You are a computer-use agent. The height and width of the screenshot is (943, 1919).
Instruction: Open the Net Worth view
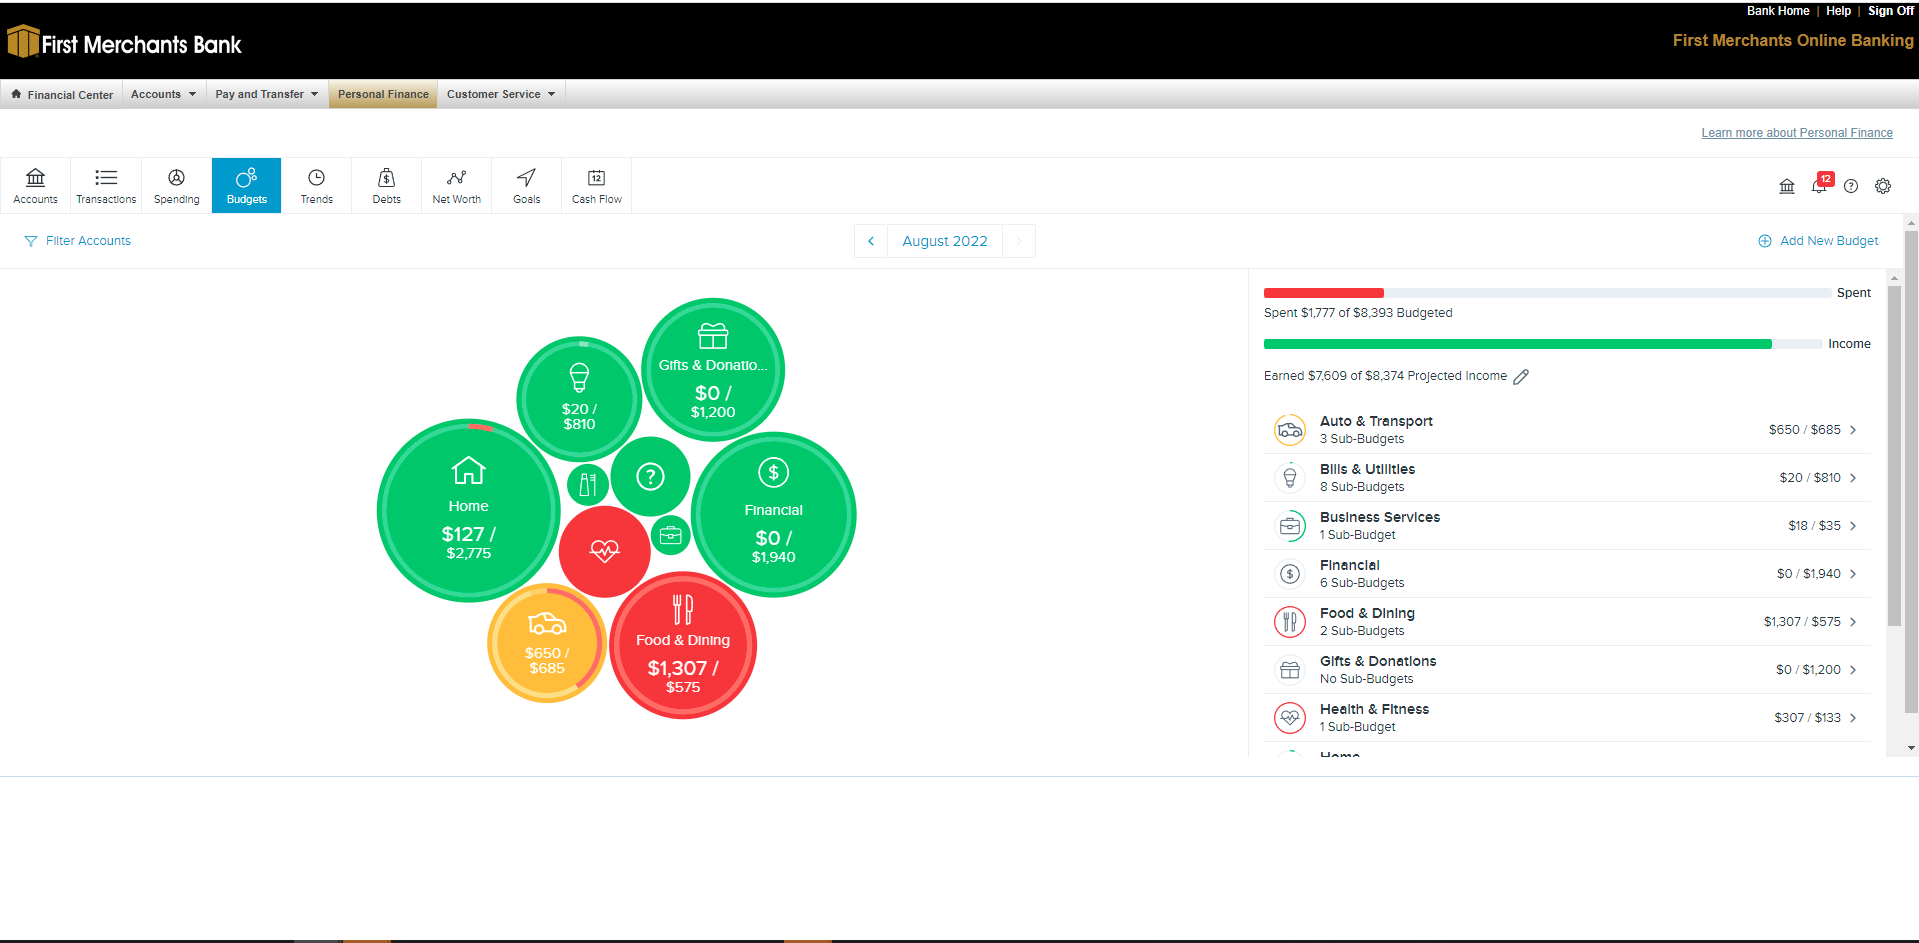coord(456,185)
